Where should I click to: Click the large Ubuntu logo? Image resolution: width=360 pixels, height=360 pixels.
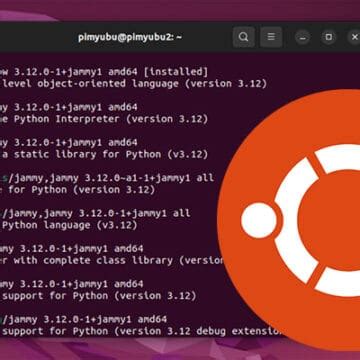pos(289,220)
